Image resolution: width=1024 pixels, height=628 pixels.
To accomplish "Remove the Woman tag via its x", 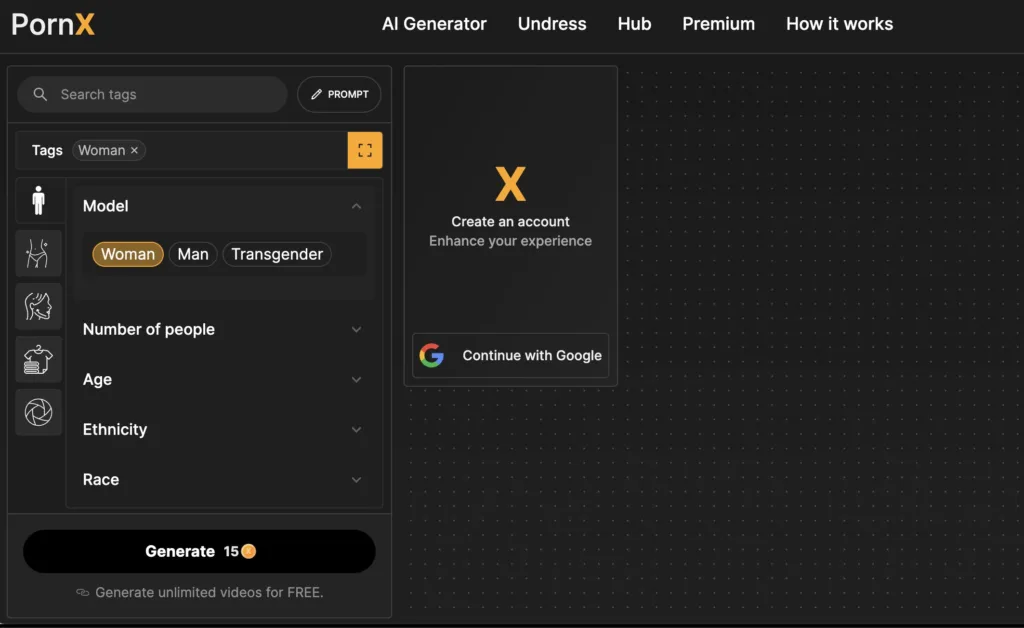I will [x=134, y=150].
